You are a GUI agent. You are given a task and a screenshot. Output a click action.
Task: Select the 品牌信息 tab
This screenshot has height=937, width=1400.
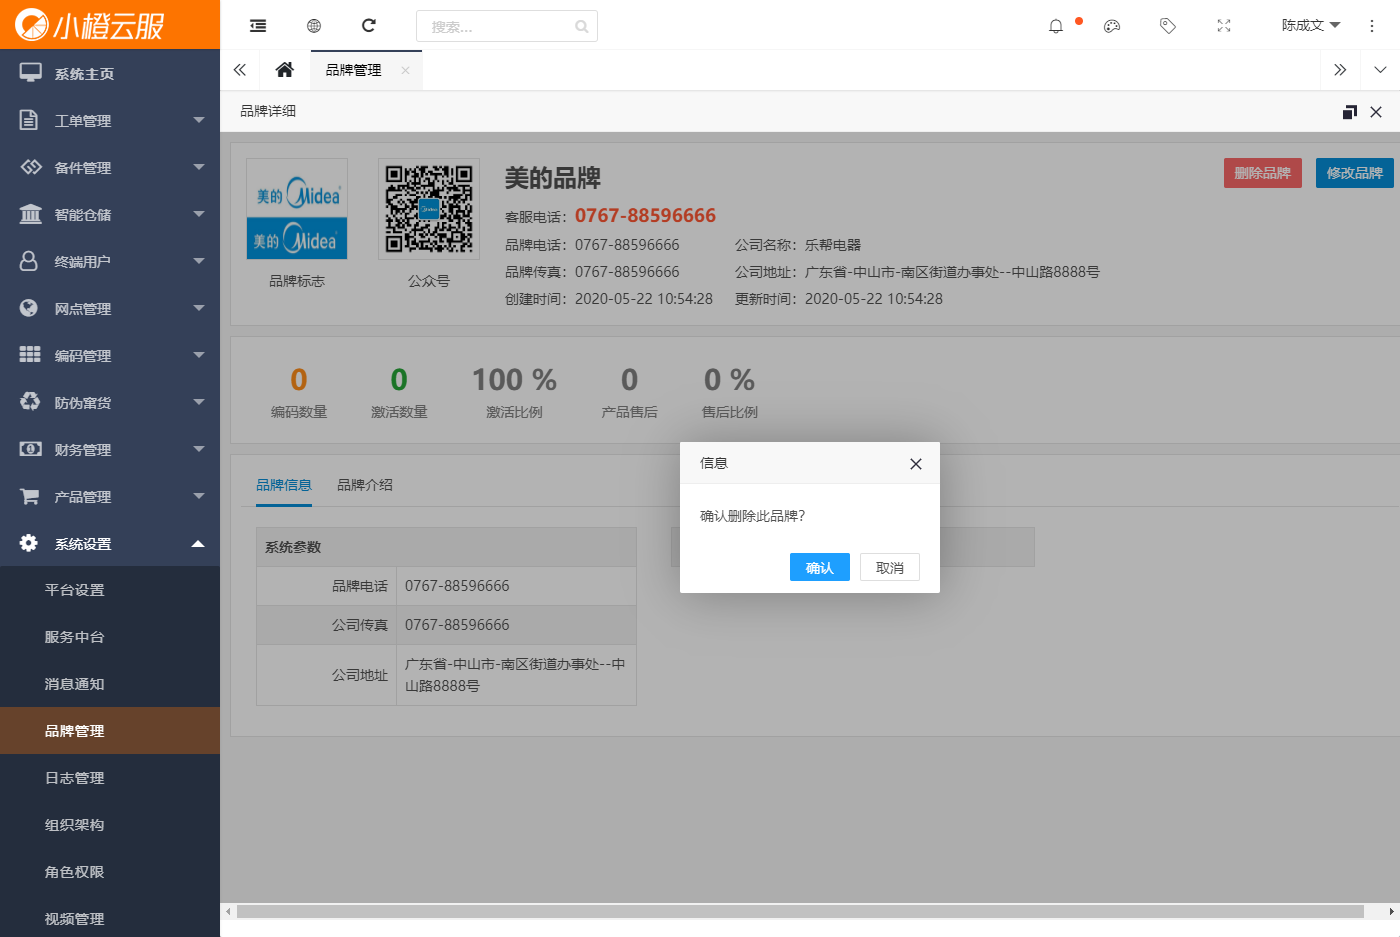point(284,485)
